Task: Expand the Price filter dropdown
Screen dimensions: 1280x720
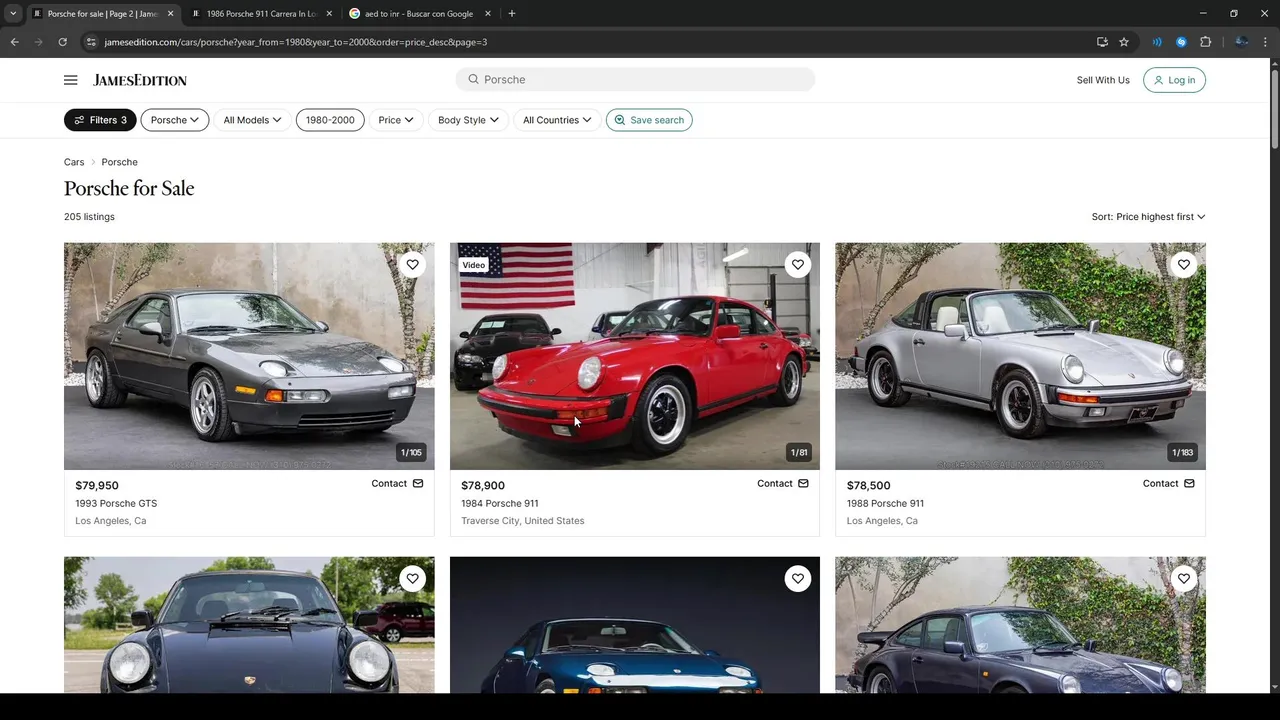Action: point(396,120)
